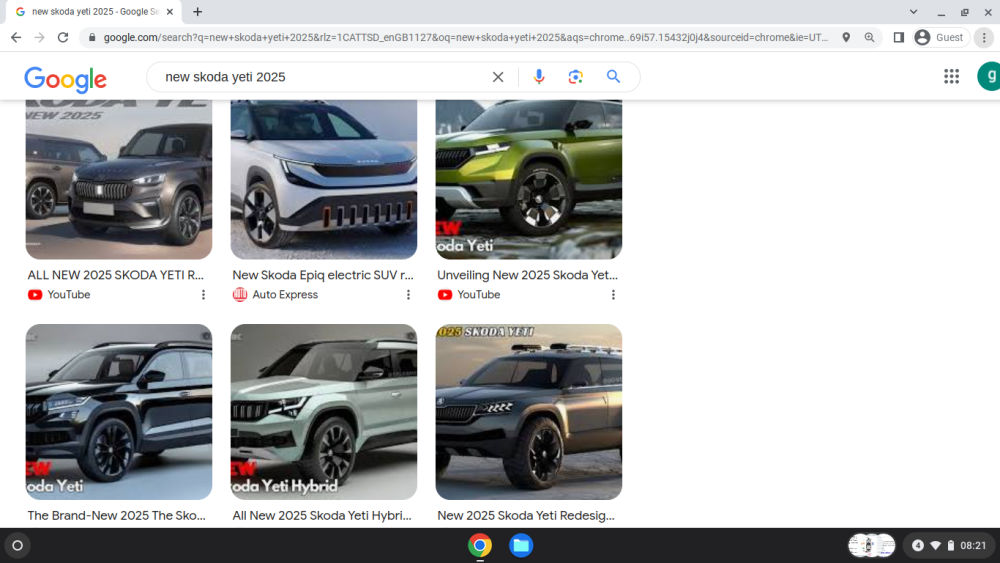Image resolution: width=1000 pixels, height=563 pixels.
Task: Click the location icon in the address bar
Action: pyautogui.click(x=846, y=38)
